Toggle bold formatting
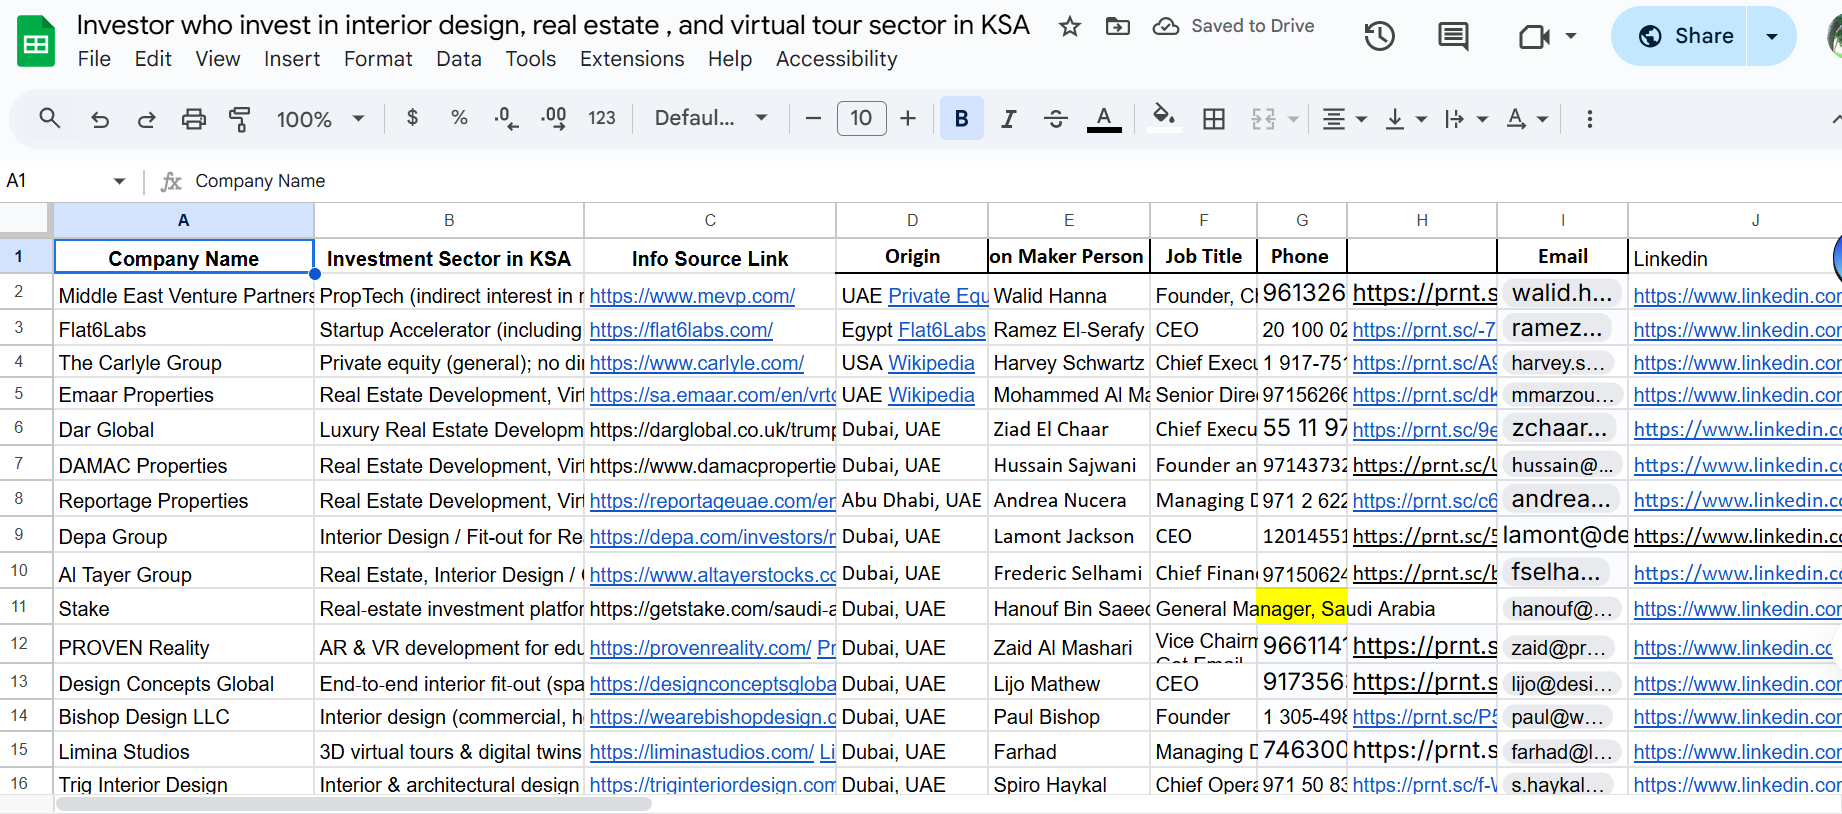This screenshot has width=1842, height=814. pos(961,119)
